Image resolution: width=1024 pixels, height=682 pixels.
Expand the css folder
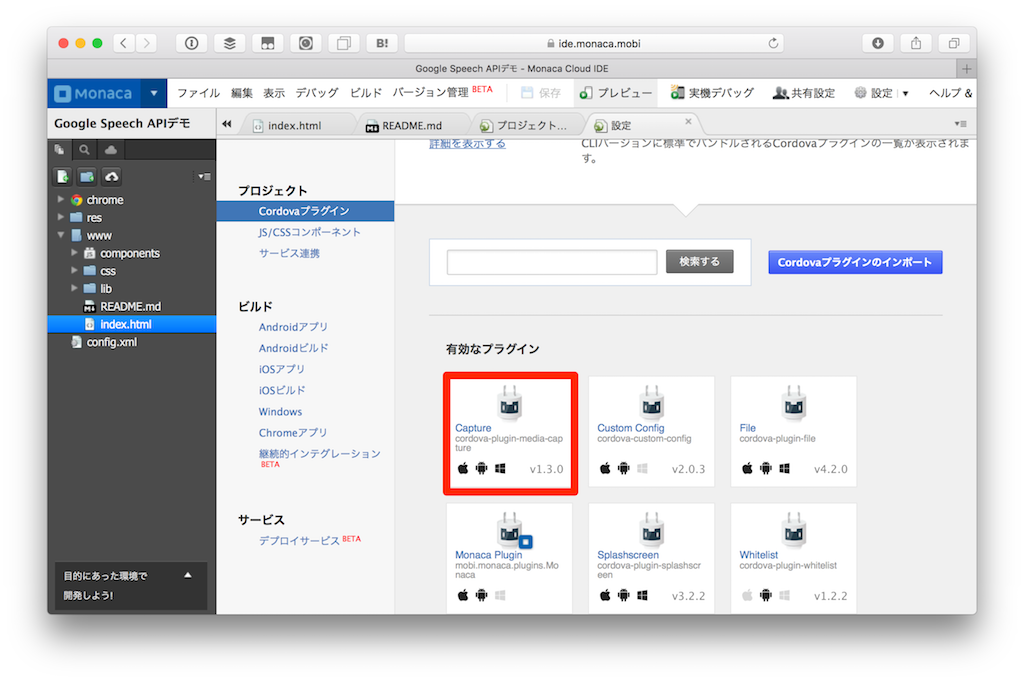74,270
